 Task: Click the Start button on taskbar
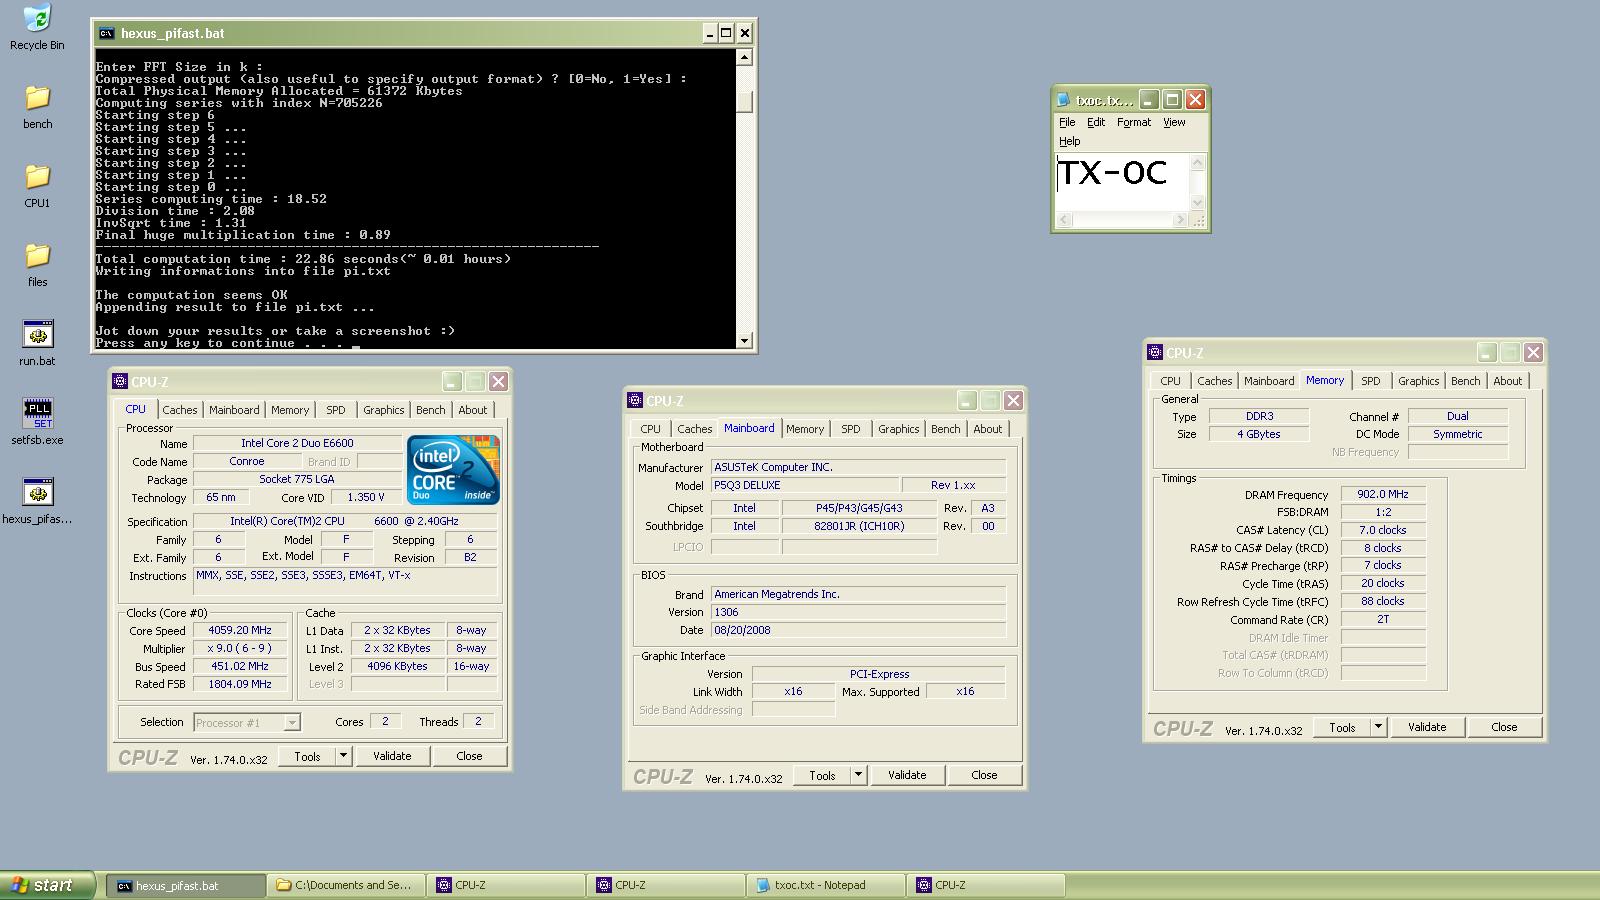coord(47,885)
